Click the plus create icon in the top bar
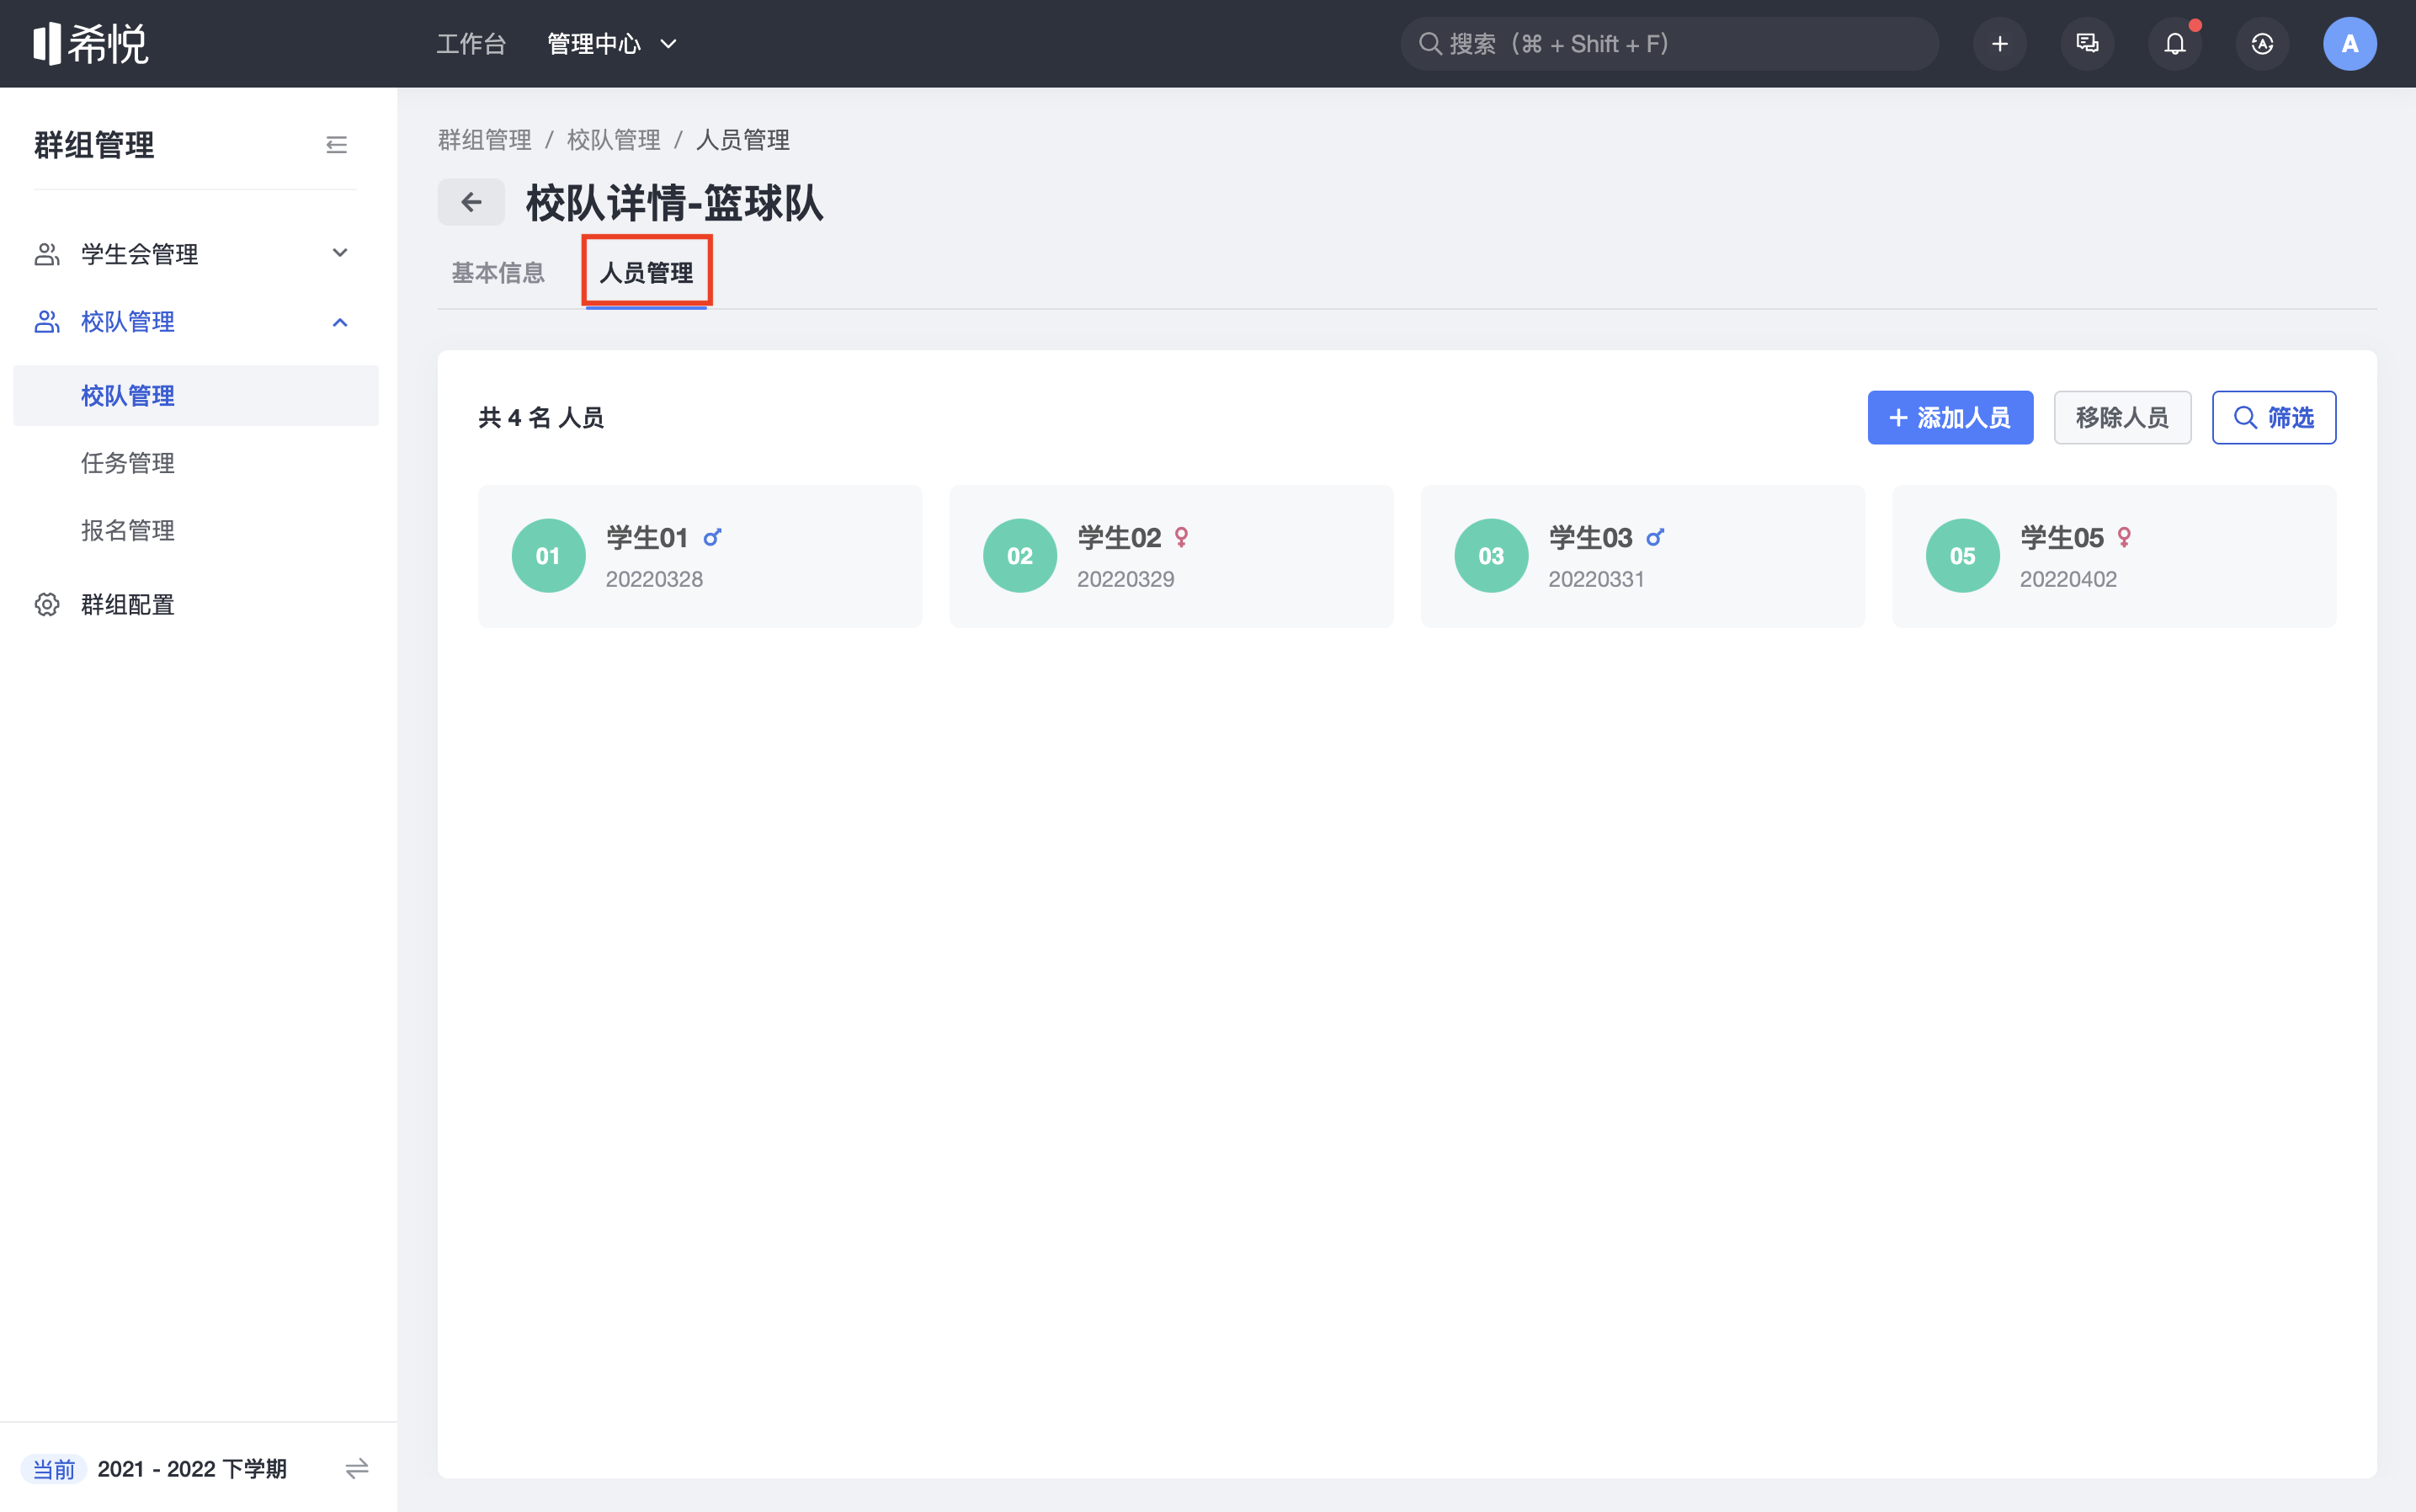 click(x=1999, y=44)
